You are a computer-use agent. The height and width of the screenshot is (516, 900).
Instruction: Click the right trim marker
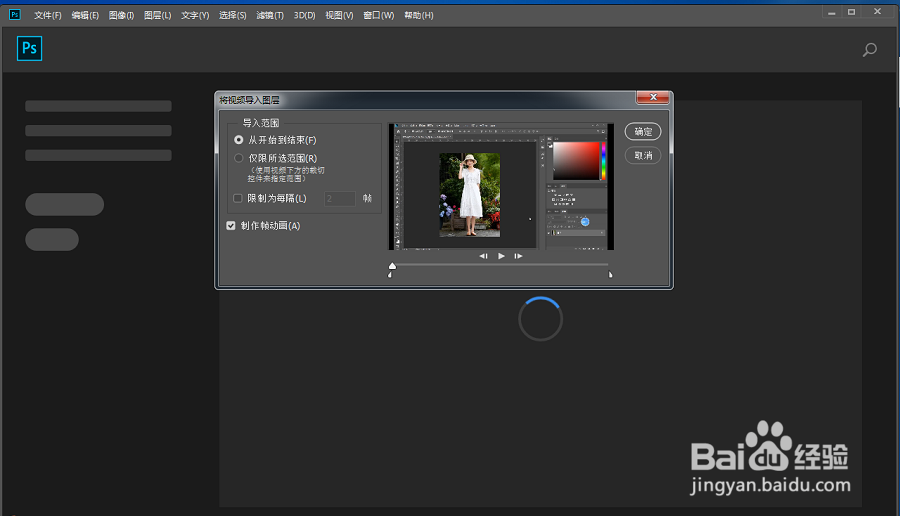coord(610,275)
